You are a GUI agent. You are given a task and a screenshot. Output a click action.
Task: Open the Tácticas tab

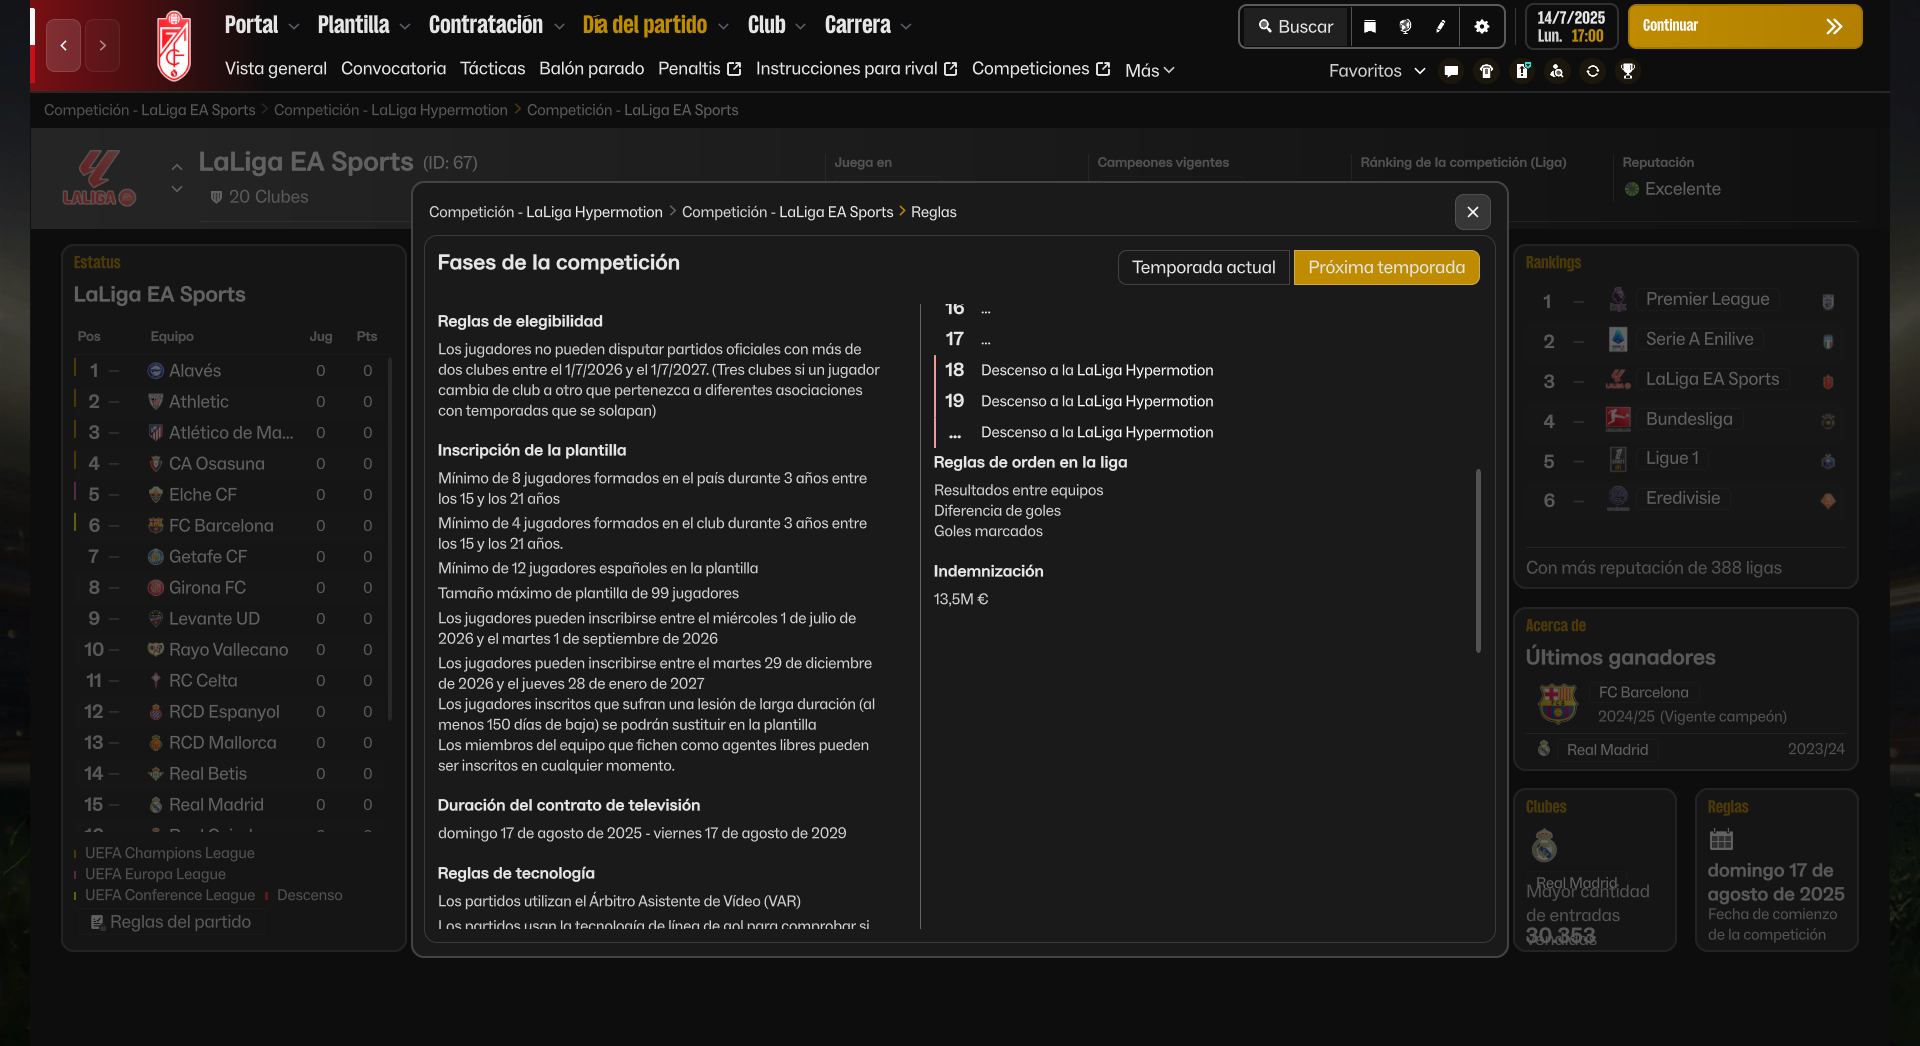(x=492, y=68)
